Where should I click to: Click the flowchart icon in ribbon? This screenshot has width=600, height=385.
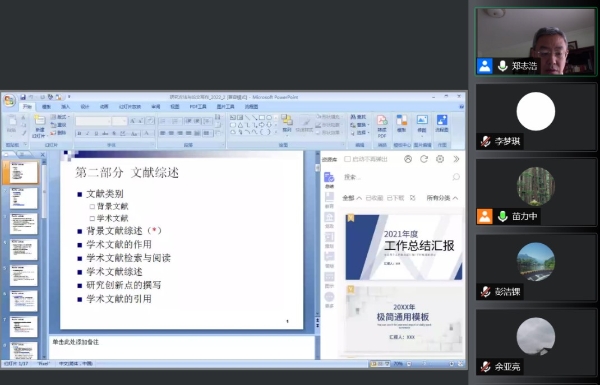(442, 124)
